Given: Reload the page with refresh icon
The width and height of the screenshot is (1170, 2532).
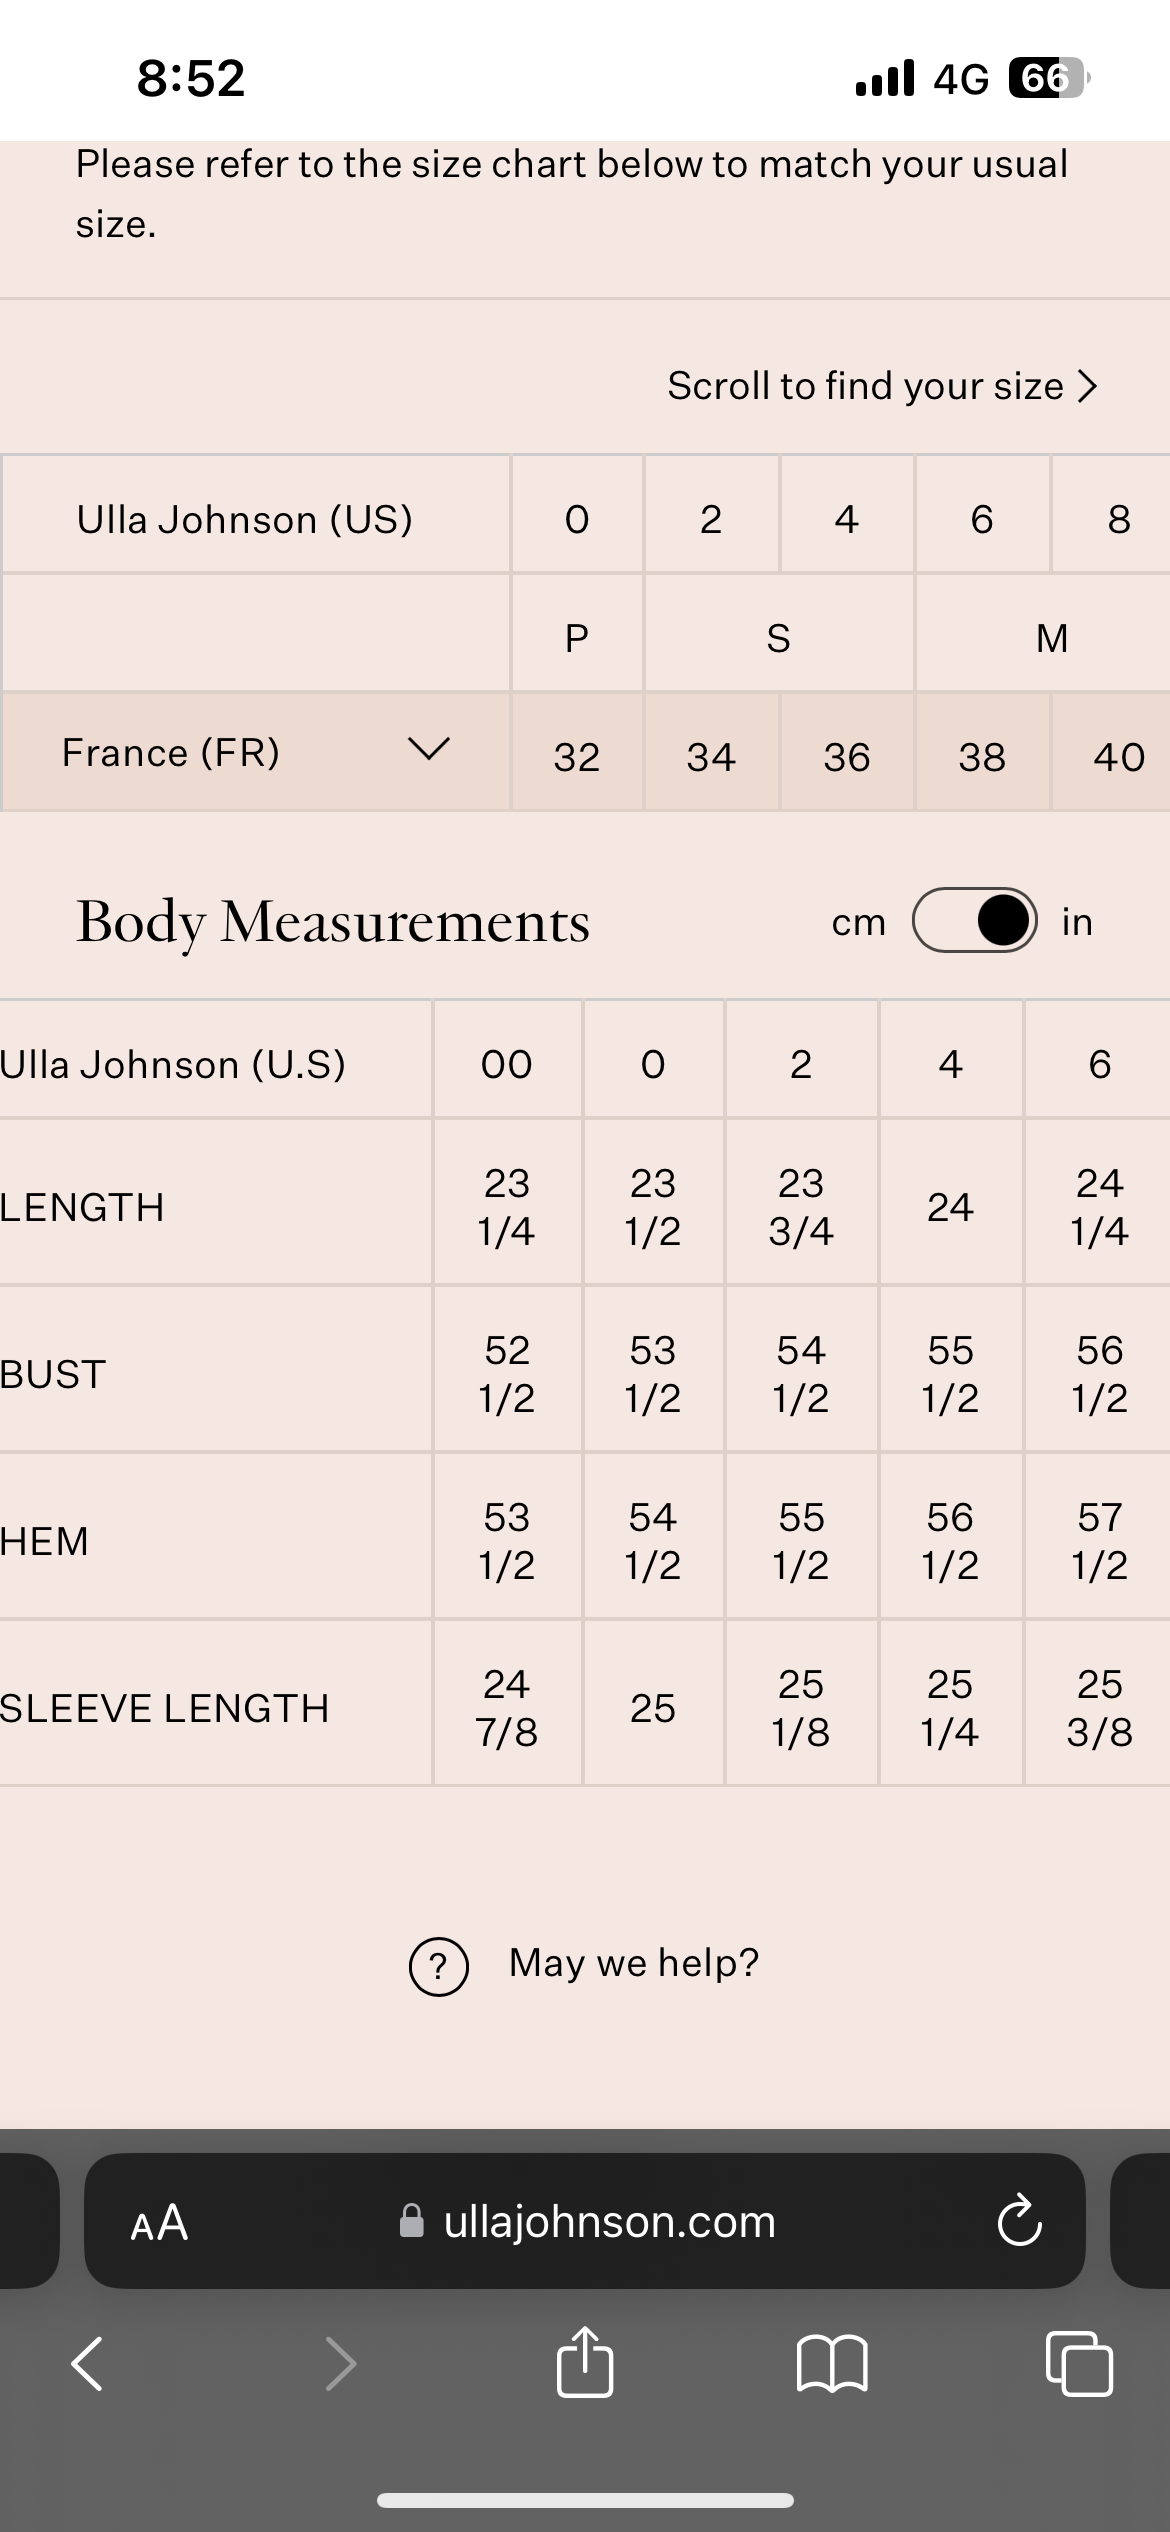Looking at the screenshot, I should click(1019, 2221).
